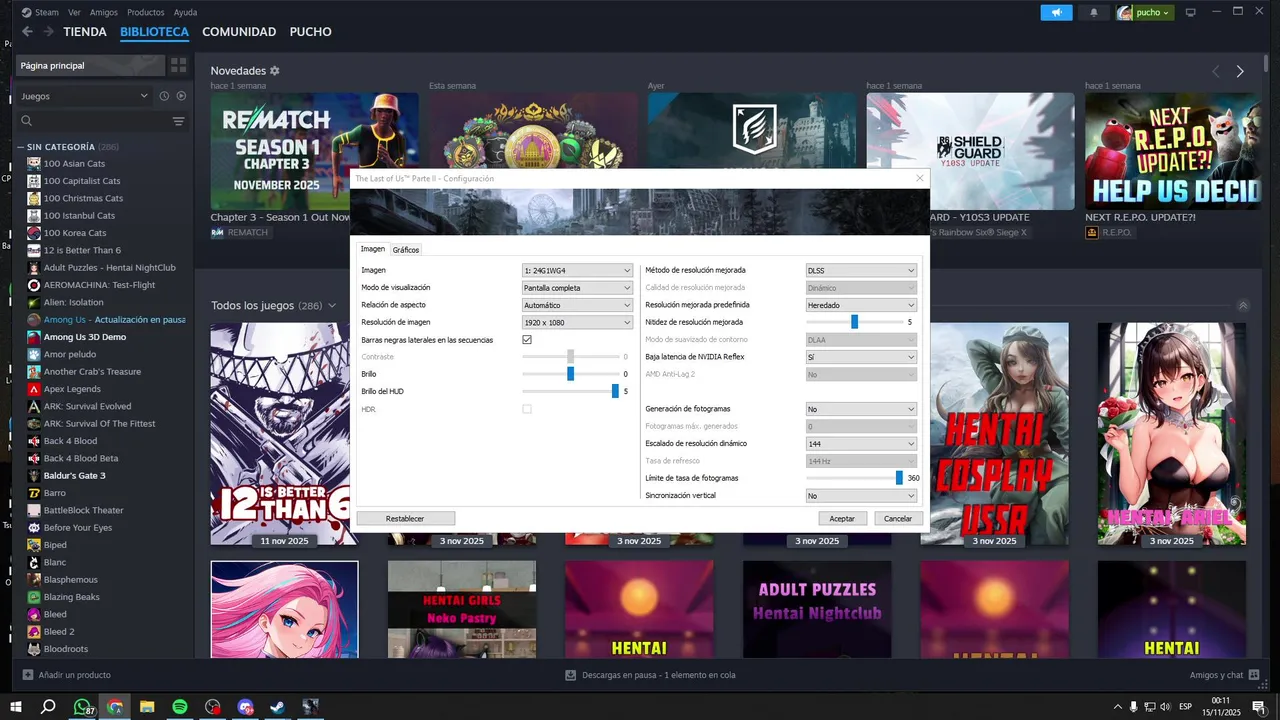Open Spotify from the taskbar
The height and width of the screenshot is (720, 1280).
click(180, 707)
